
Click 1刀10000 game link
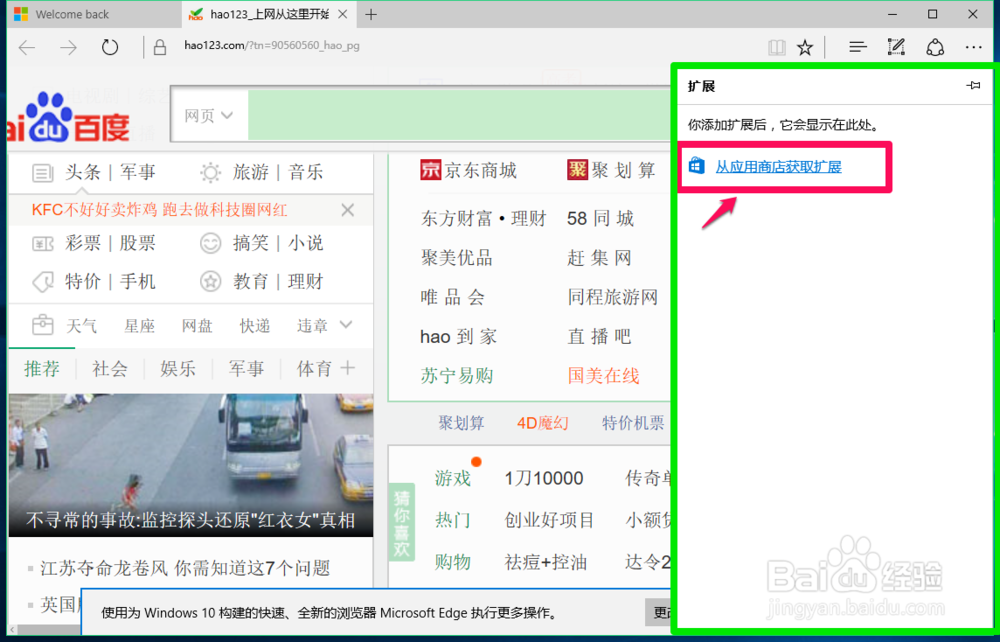tap(543, 478)
